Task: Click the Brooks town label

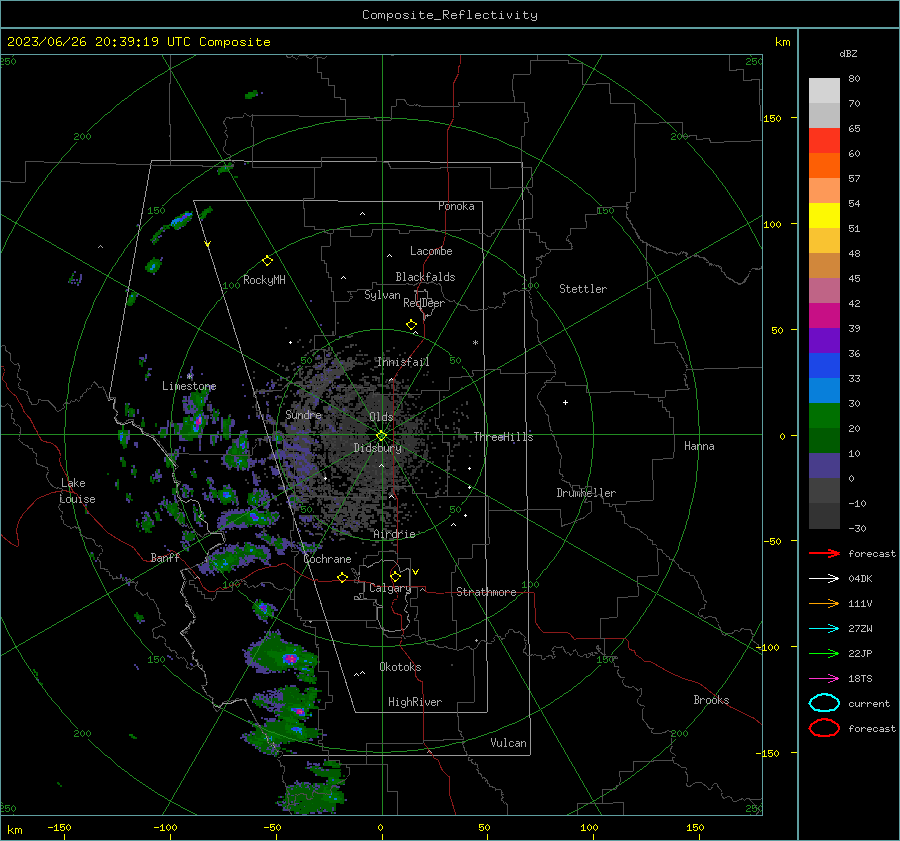Action: coord(711,700)
